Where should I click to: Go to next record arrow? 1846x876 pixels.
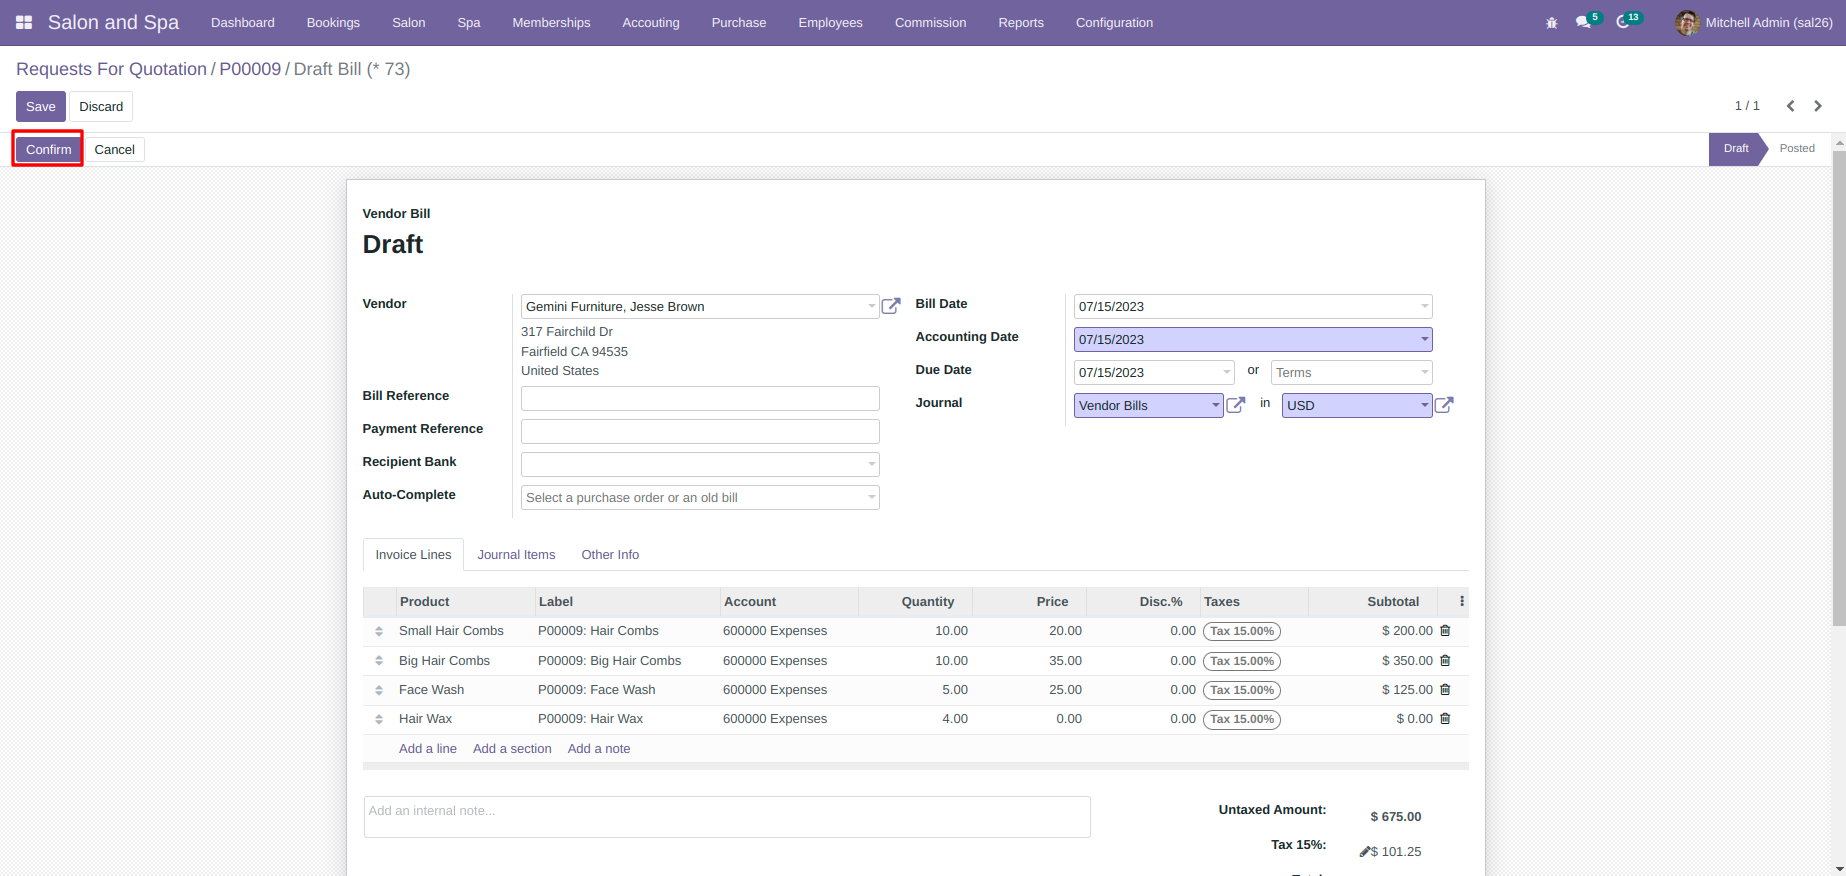coord(1818,106)
